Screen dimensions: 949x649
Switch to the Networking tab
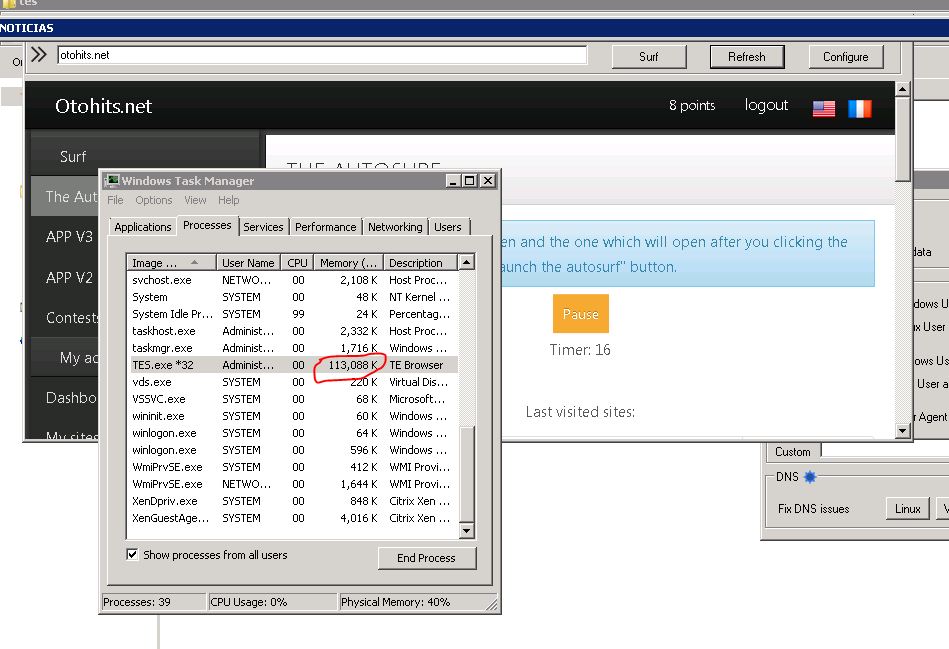pyautogui.click(x=394, y=227)
